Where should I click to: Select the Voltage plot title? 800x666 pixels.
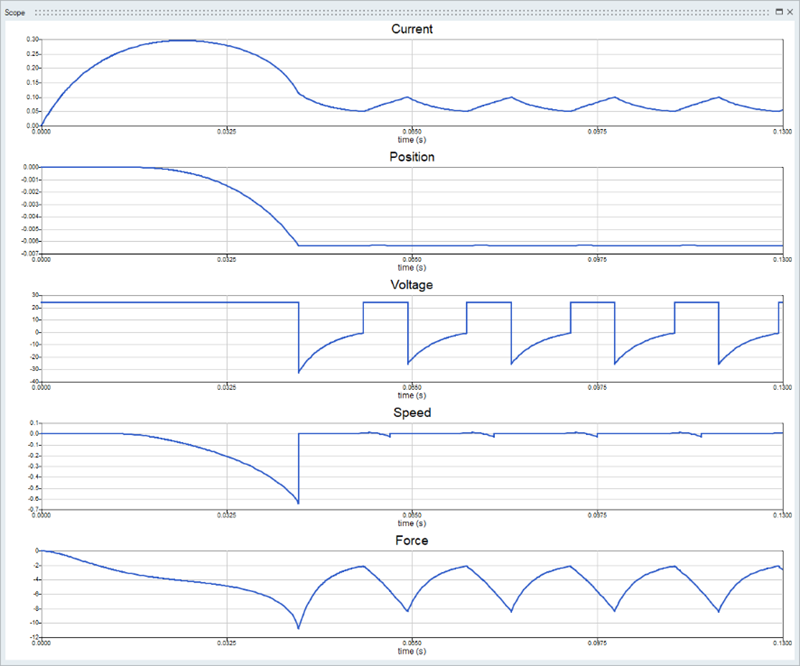click(411, 285)
